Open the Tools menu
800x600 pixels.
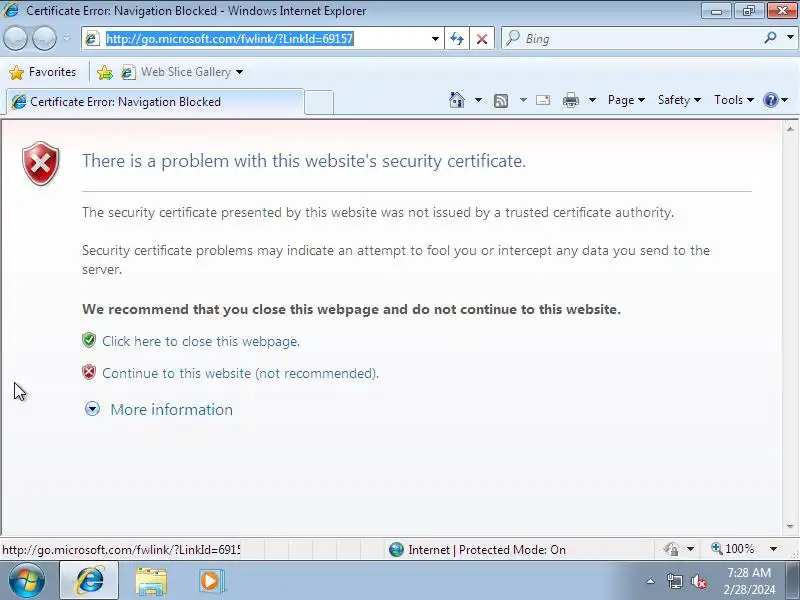point(734,100)
